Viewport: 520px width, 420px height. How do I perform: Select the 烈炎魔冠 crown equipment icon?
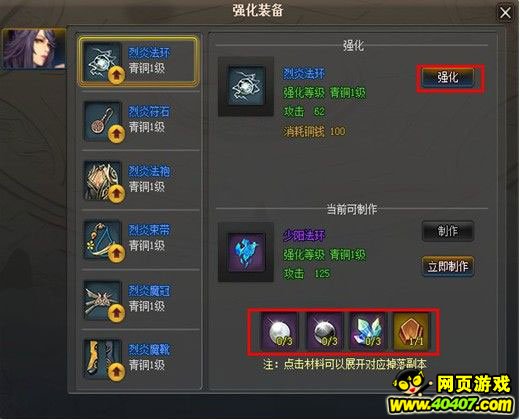(102, 300)
